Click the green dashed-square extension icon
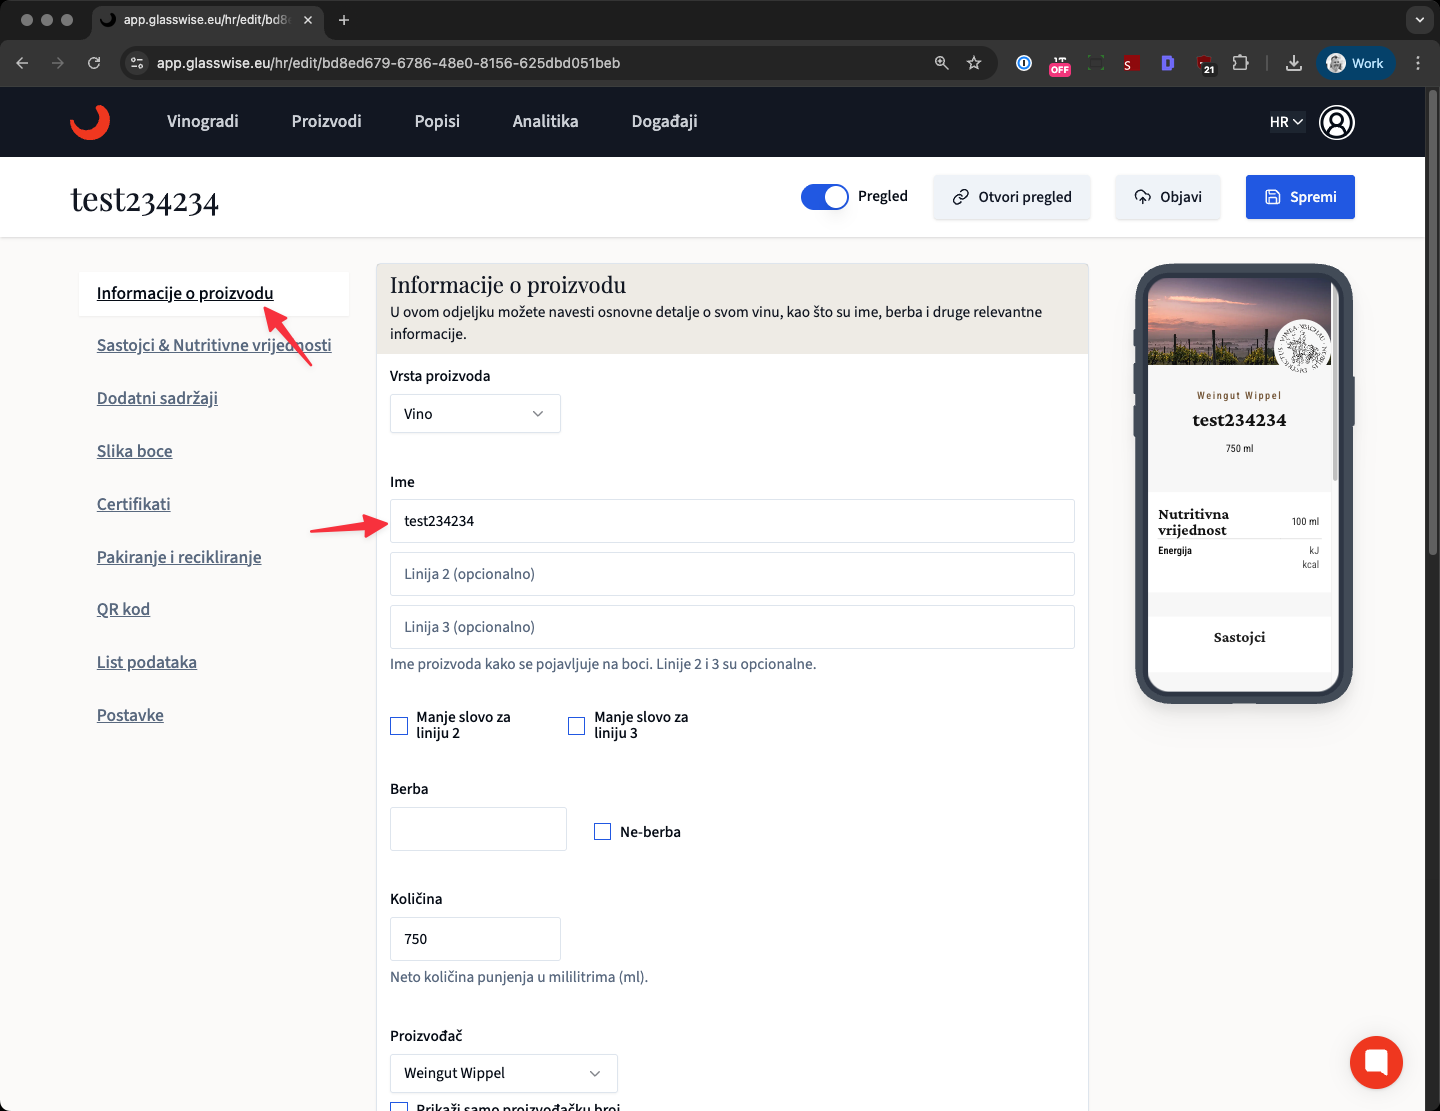The image size is (1440, 1111). pyautogui.click(x=1096, y=63)
